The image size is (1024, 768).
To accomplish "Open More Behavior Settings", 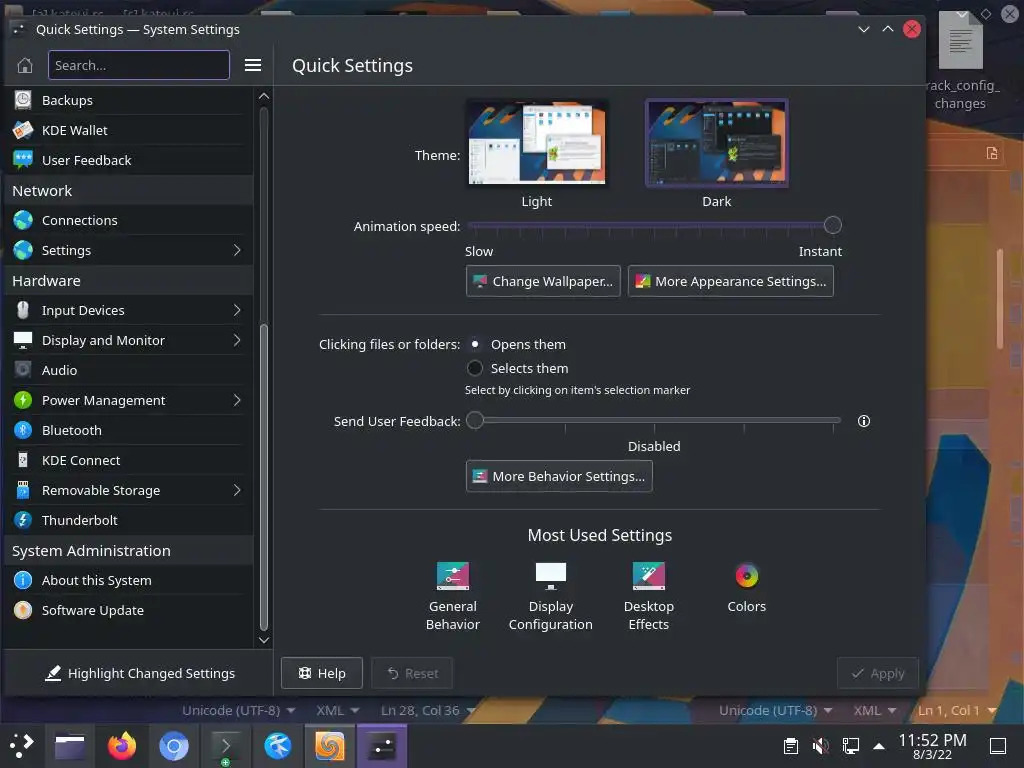I will [559, 476].
